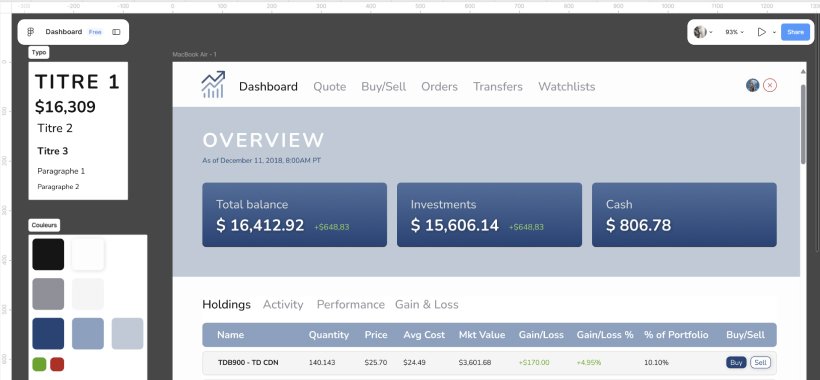The image size is (820, 380).
Task: Click the OVERVIEW heading
Action: (264, 140)
